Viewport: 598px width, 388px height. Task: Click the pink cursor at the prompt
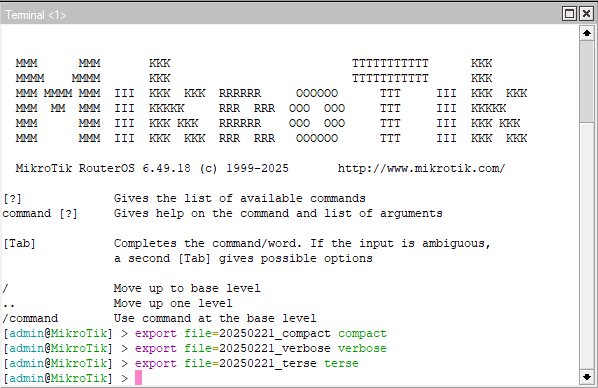pos(138,378)
